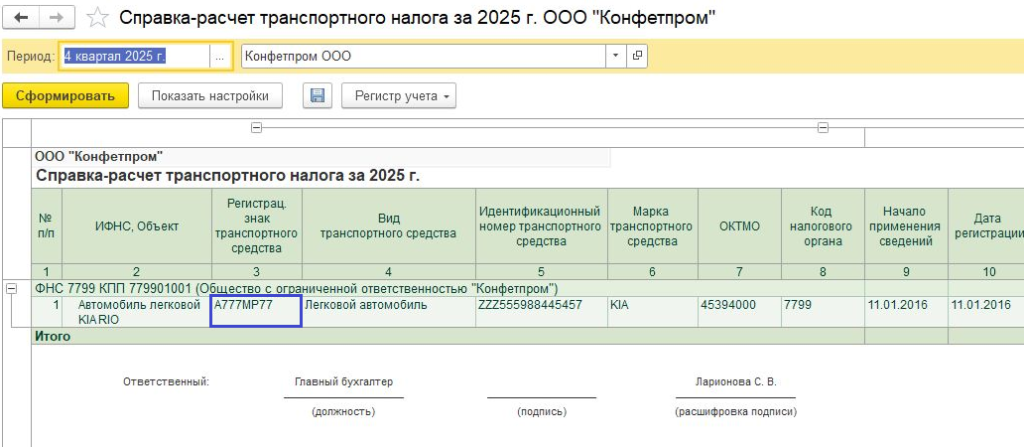
Task: Click the Идентификационный номер header
Action: 541,226
